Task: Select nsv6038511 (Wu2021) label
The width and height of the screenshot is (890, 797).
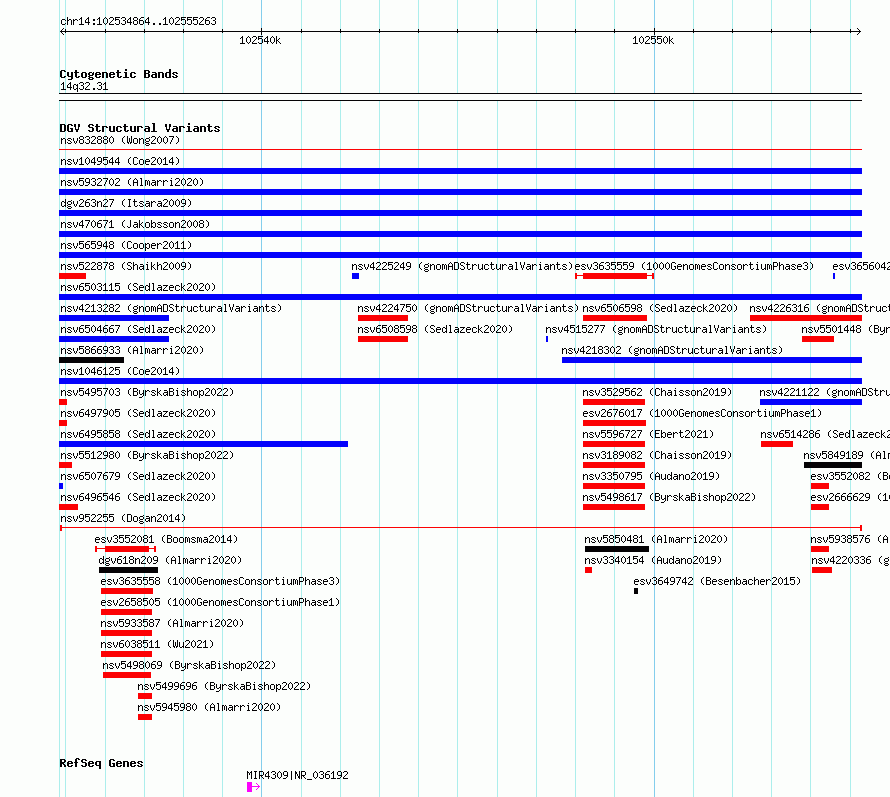Action: click(x=157, y=644)
